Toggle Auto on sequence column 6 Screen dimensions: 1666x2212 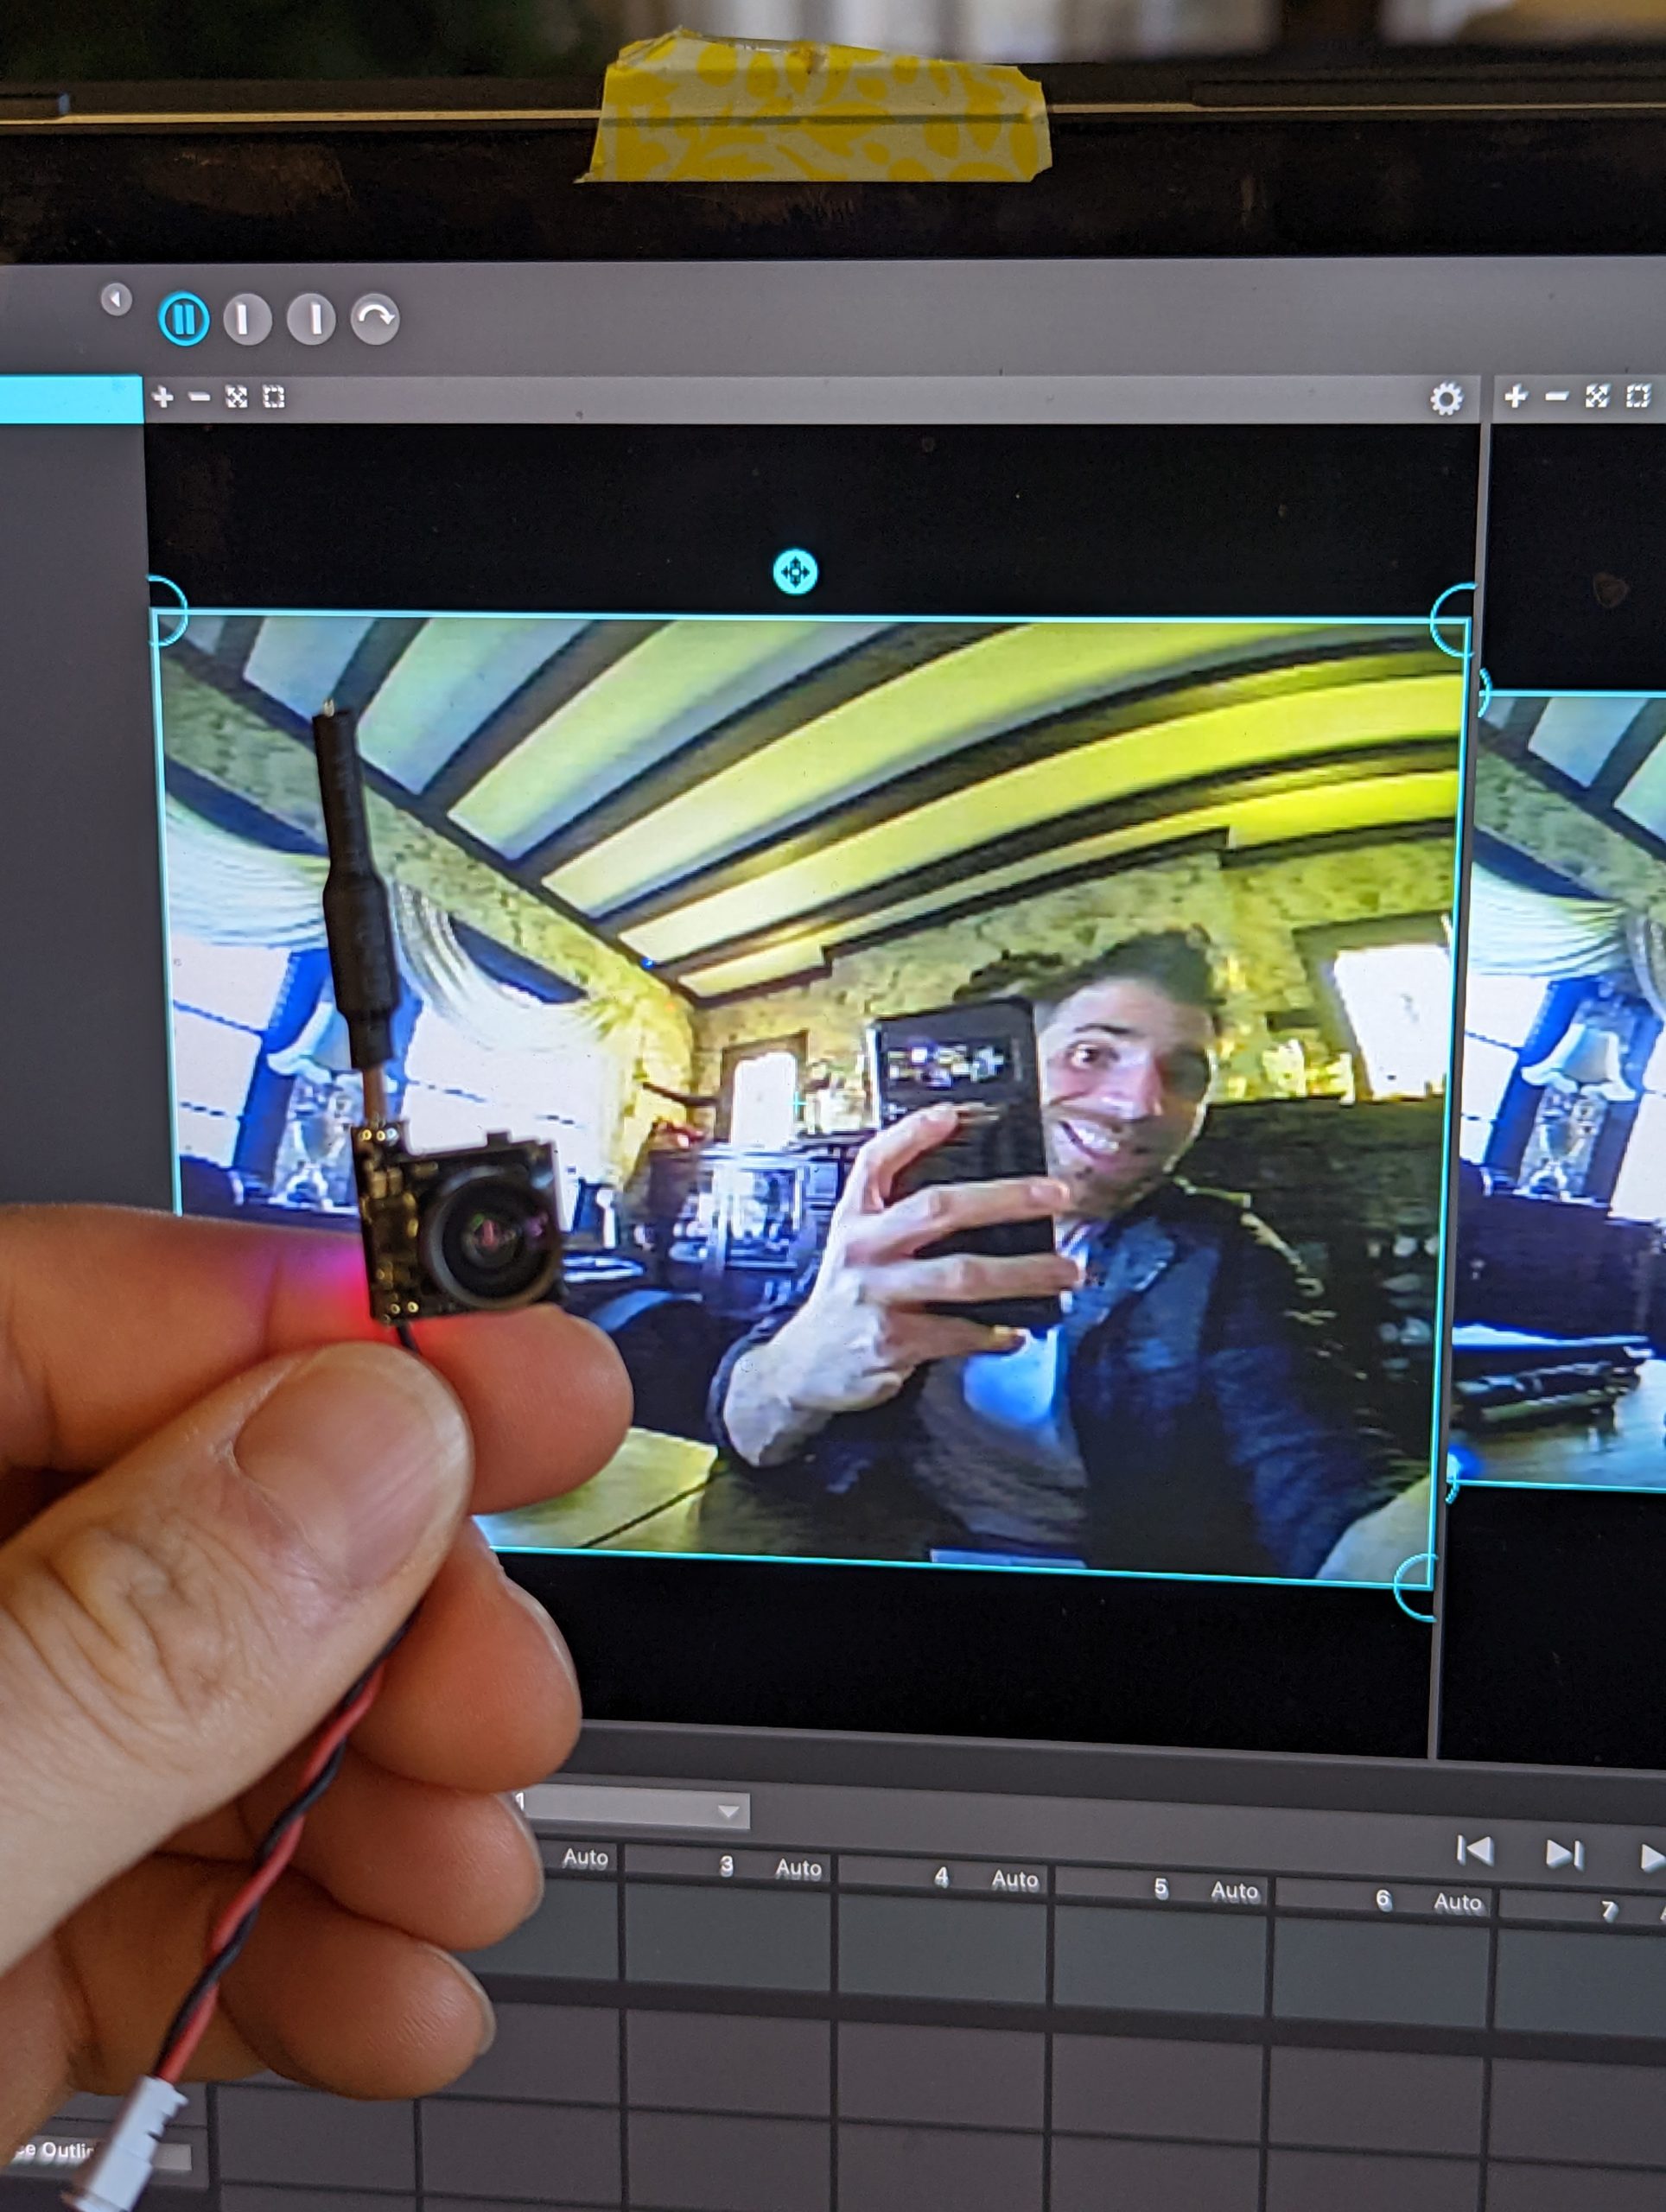(1457, 1902)
